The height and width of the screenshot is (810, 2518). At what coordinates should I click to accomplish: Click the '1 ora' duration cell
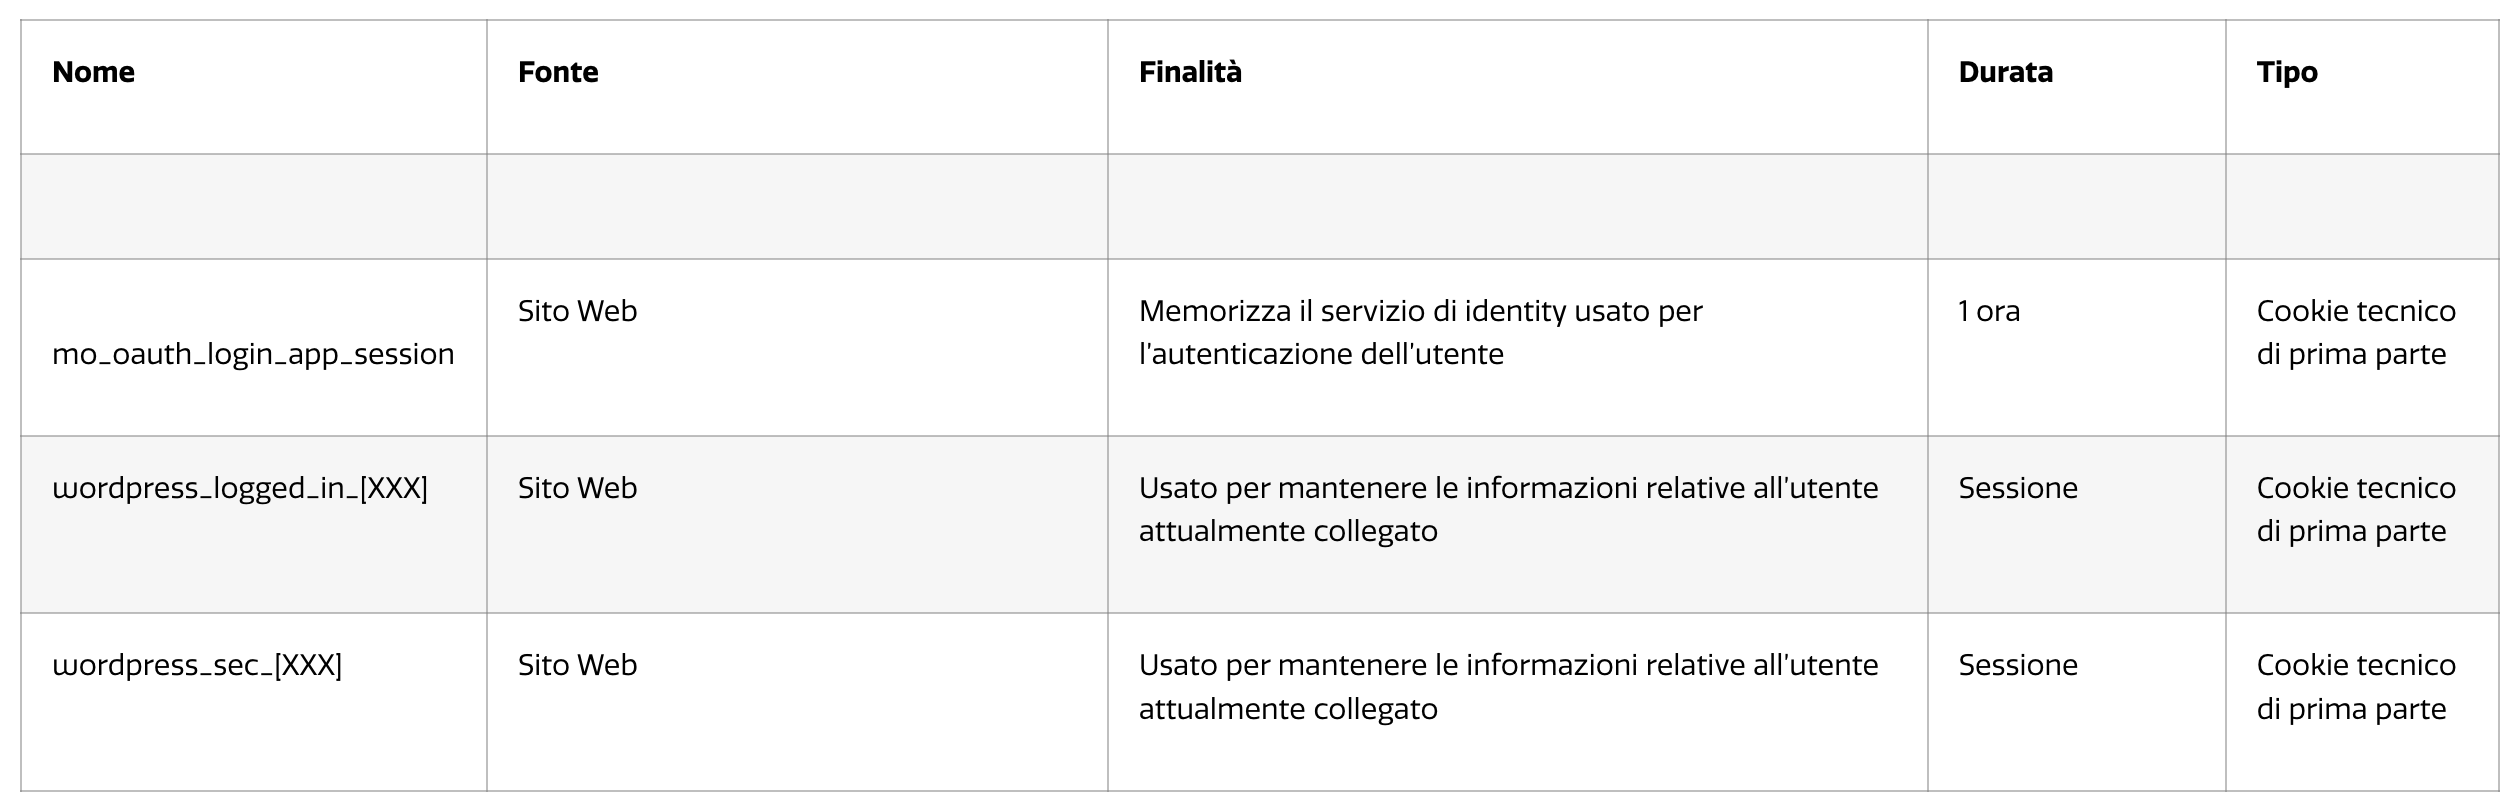coord(1989,311)
